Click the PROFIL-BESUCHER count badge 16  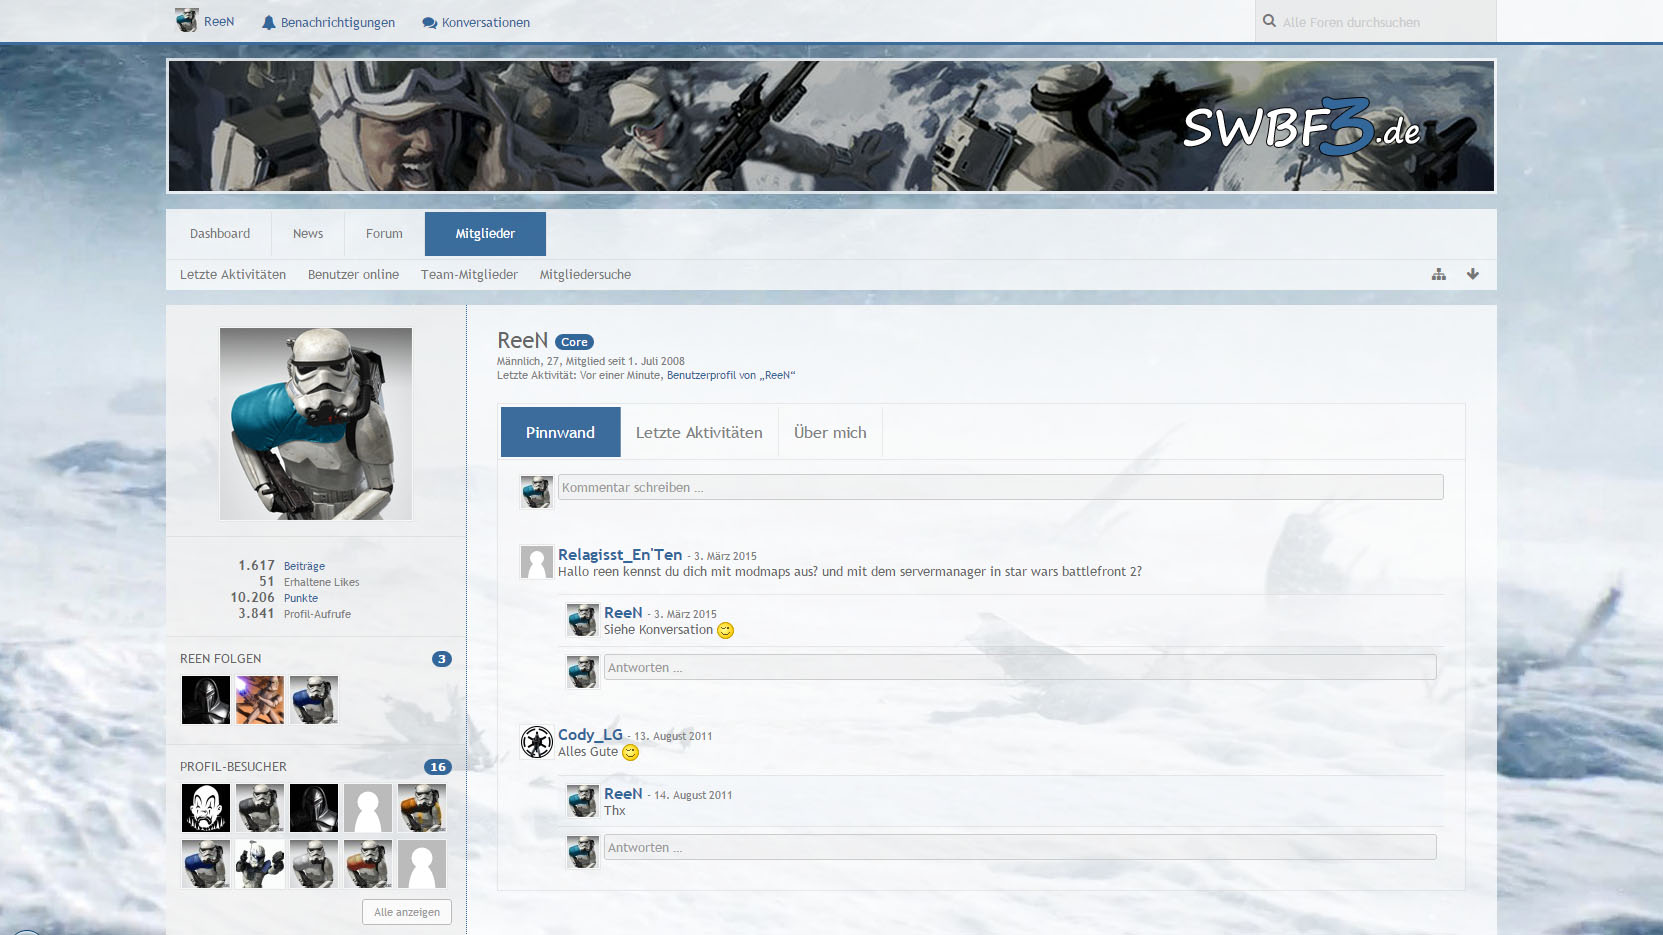pos(438,767)
